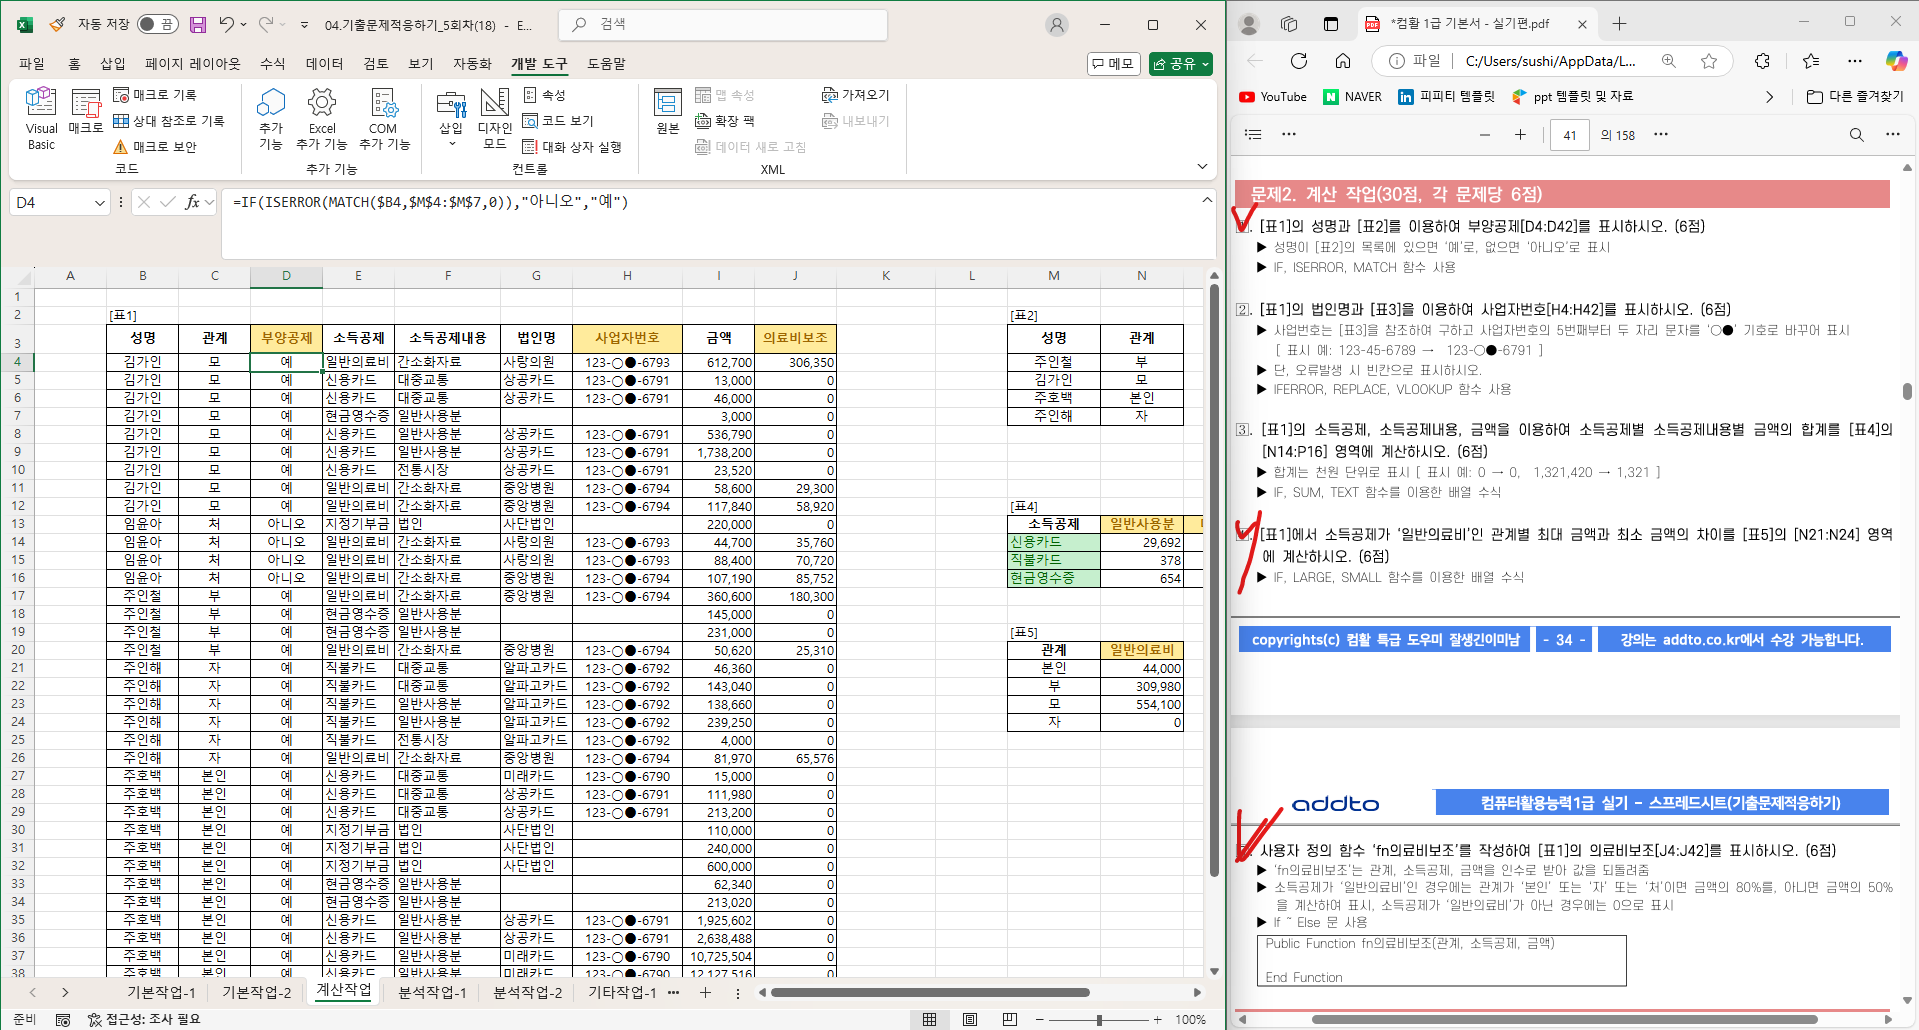
Task: Click the save icon in Excel title bar
Action: coord(198,25)
